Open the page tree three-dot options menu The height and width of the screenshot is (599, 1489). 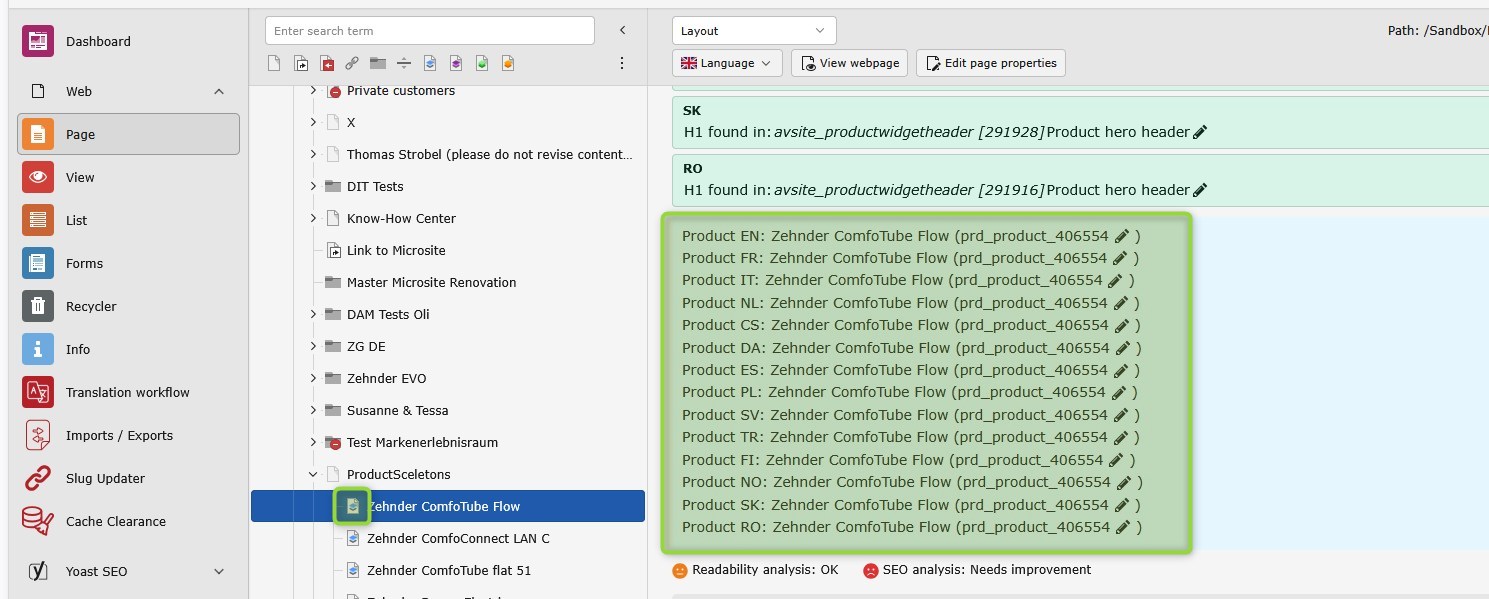pyautogui.click(x=622, y=63)
